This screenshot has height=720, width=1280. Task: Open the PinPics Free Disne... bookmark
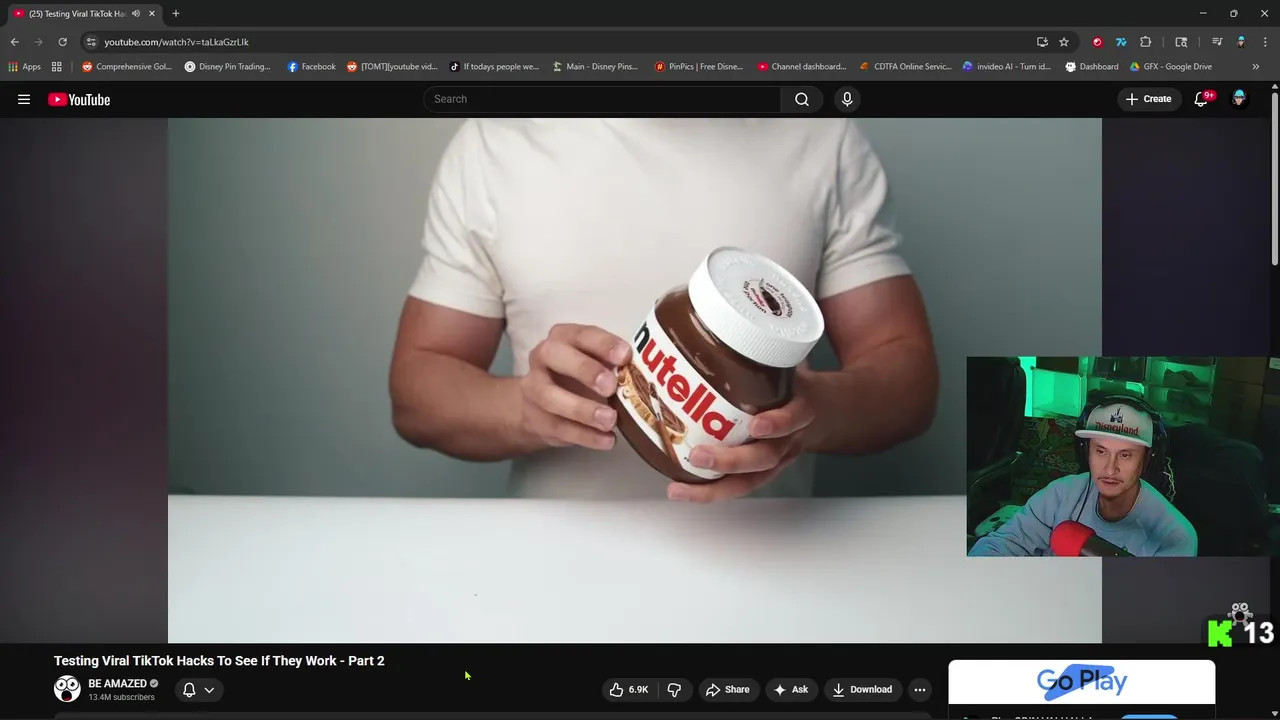click(x=699, y=67)
